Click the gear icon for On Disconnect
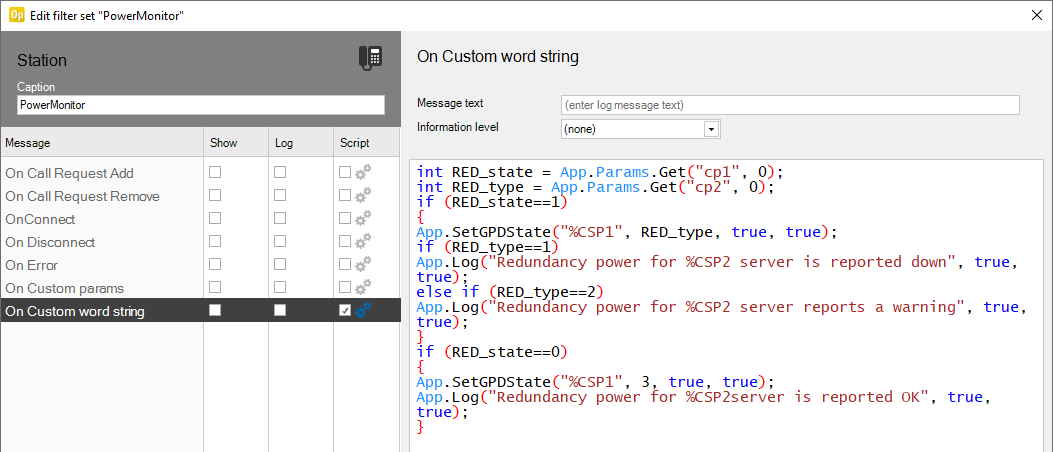1053x452 pixels. click(363, 242)
